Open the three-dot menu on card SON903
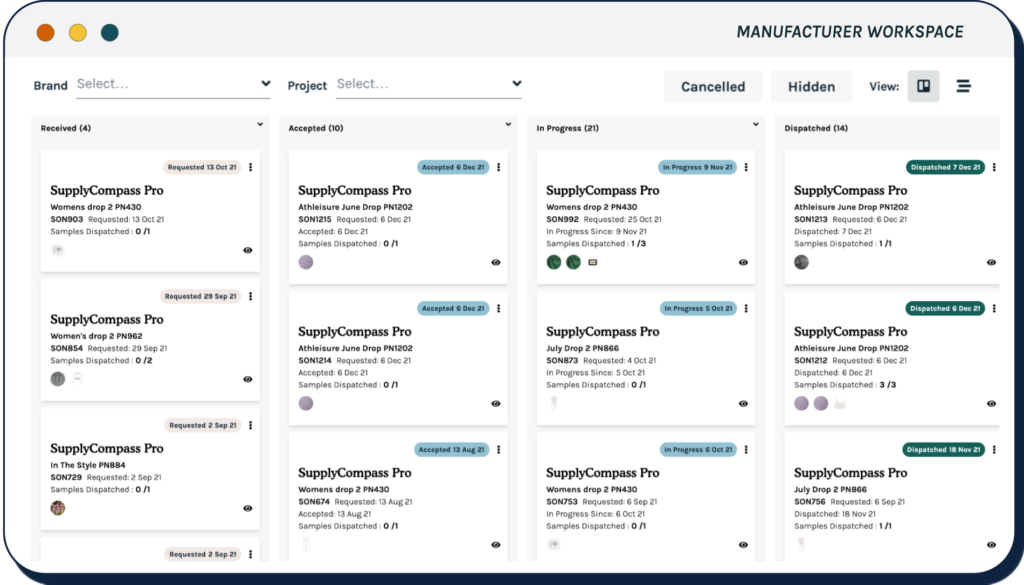Screen dimensions: 1024x585 pos(251,167)
